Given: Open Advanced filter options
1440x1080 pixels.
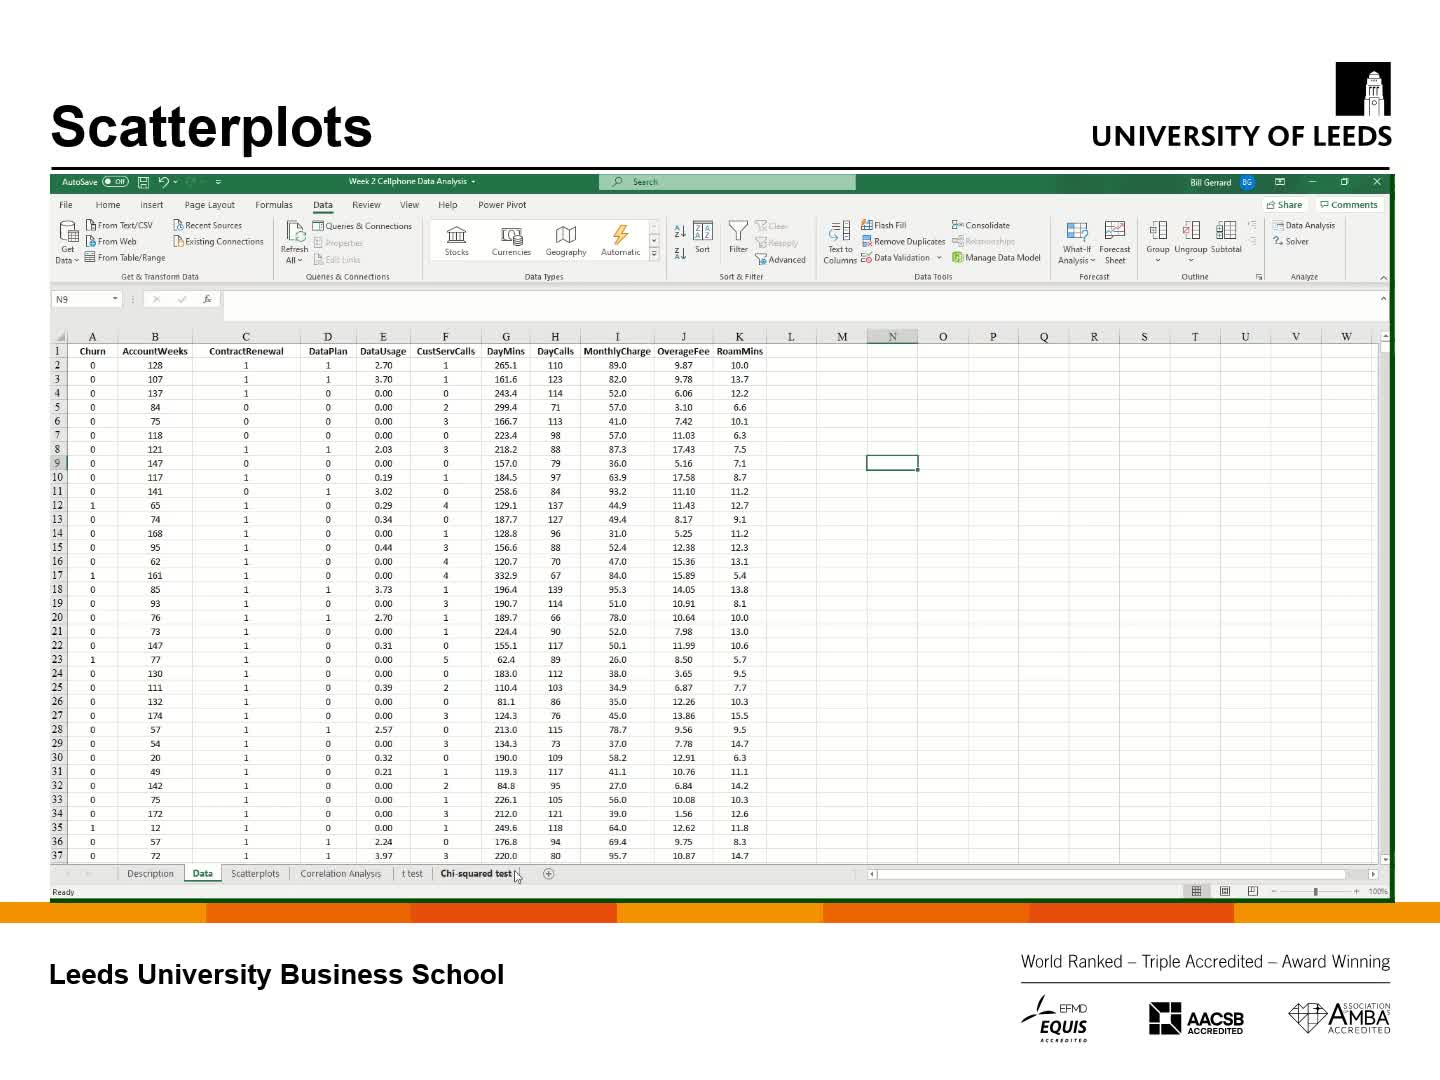Looking at the screenshot, I should tap(781, 259).
